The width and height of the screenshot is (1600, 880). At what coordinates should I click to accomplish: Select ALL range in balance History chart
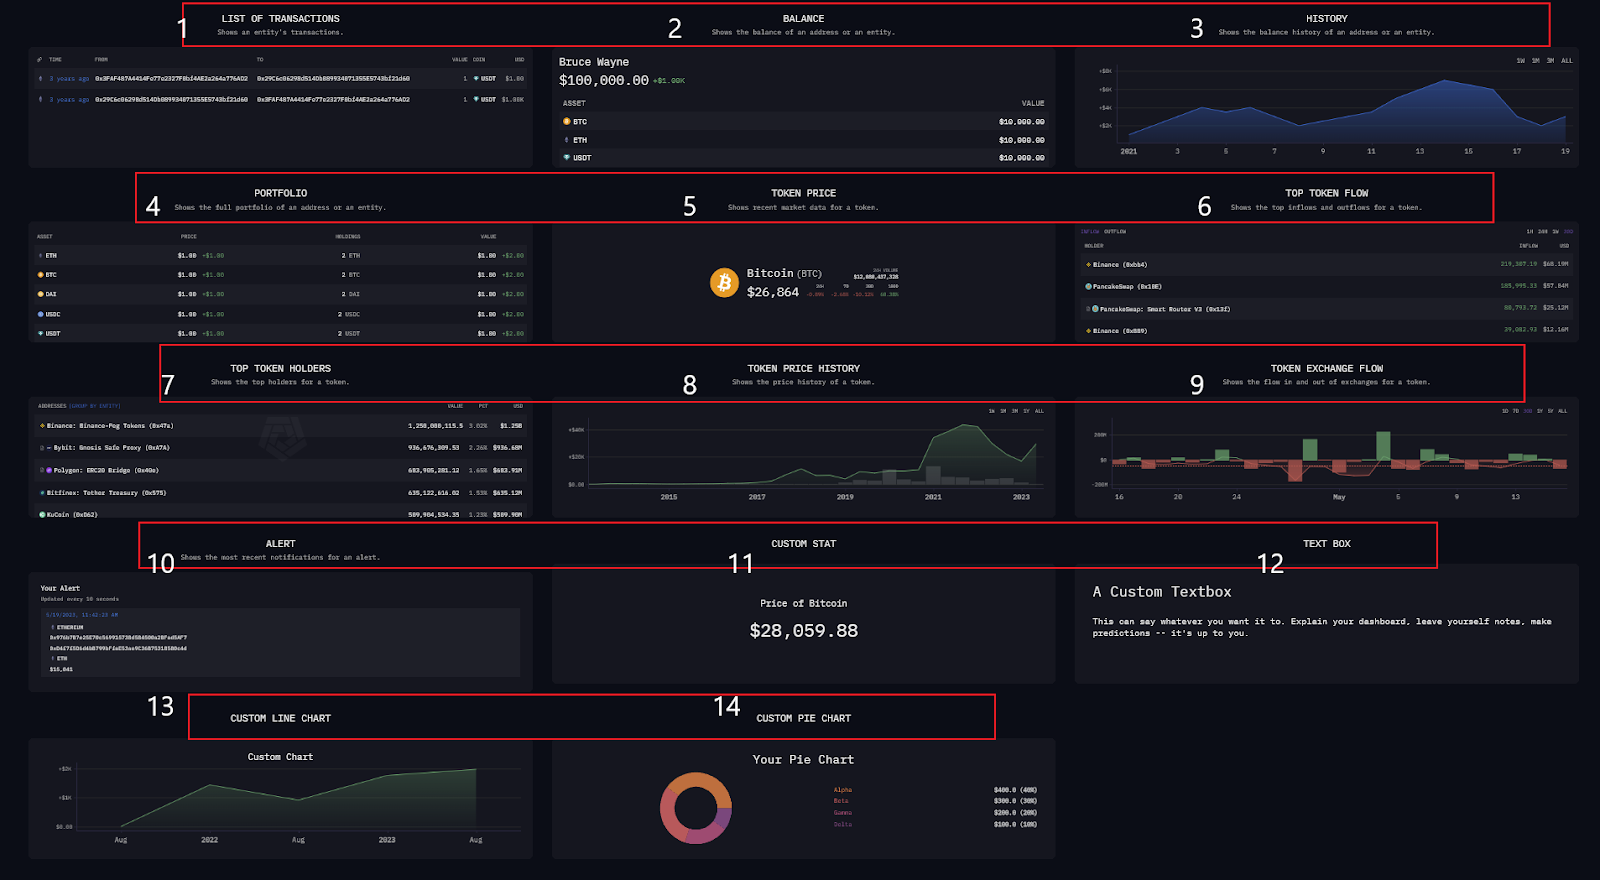1567,61
